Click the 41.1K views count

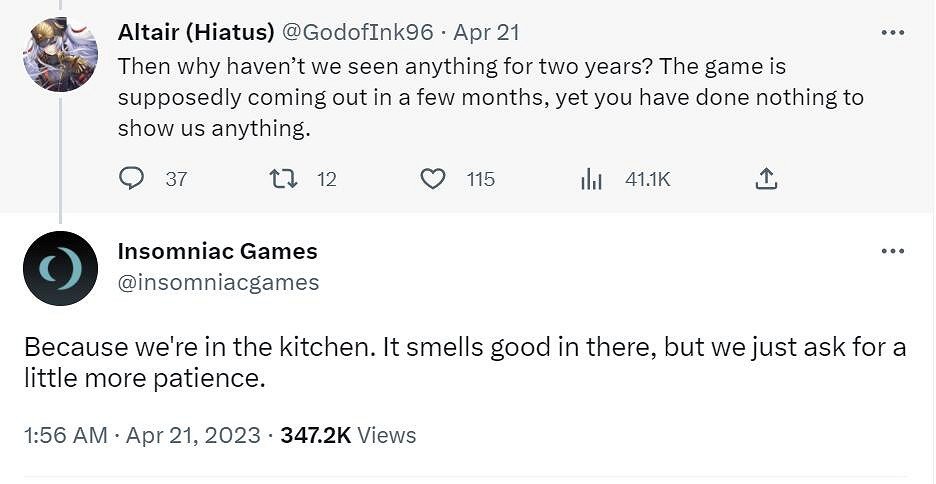pyautogui.click(x=647, y=179)
